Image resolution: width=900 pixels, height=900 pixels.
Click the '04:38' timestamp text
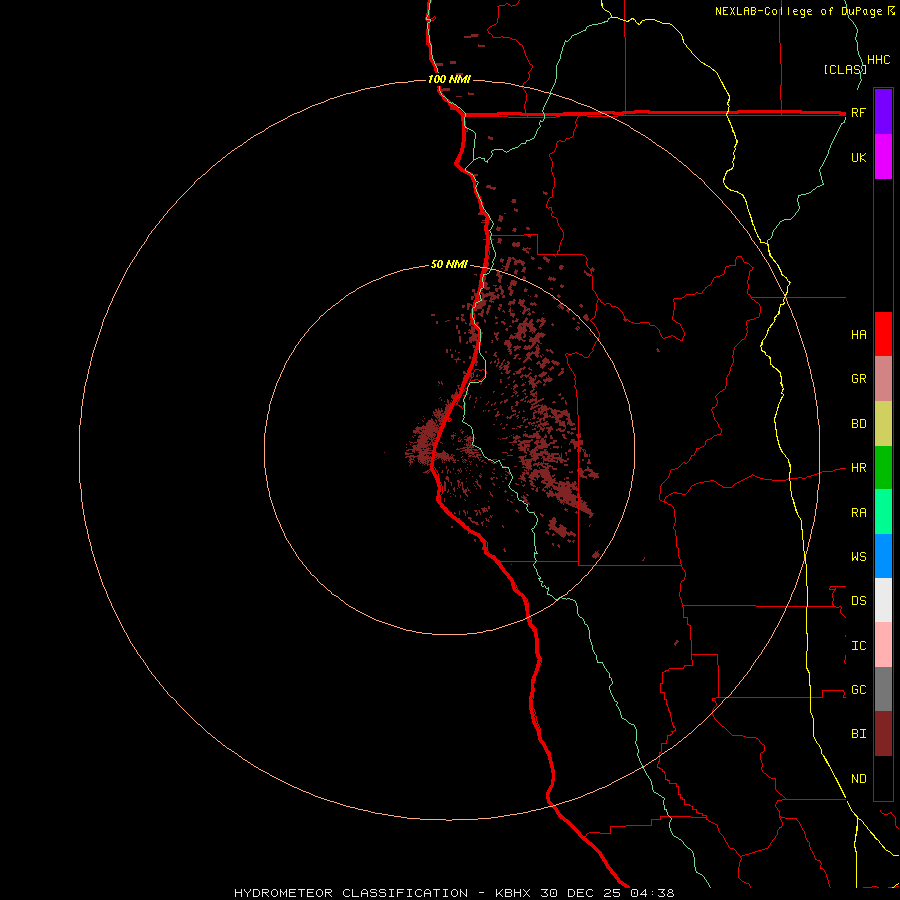click(653, 893)
